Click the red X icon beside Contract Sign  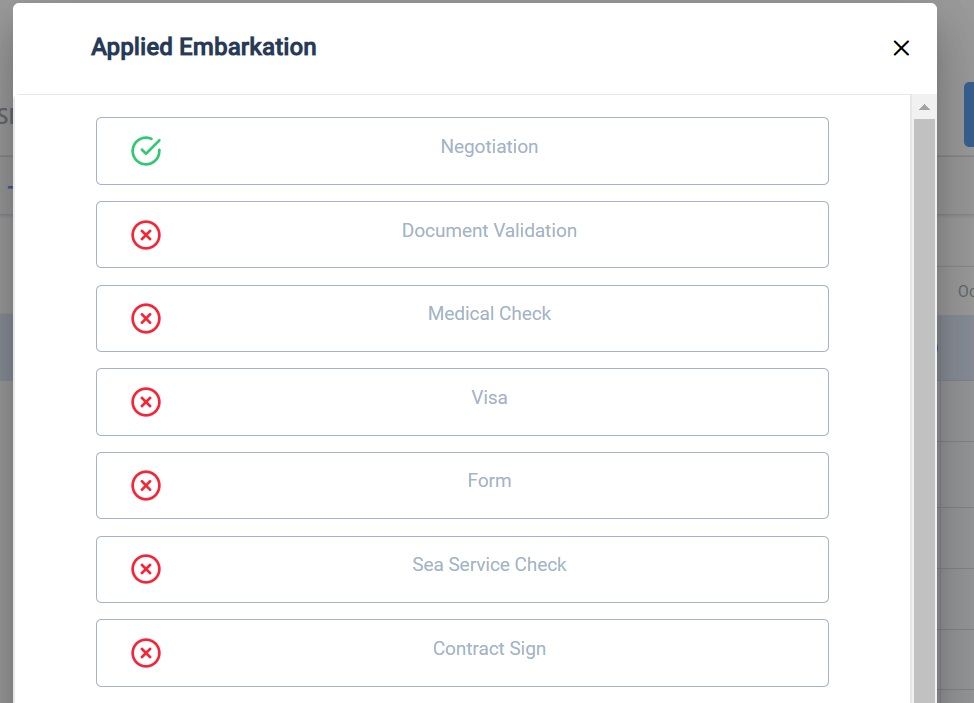(146, 653)
